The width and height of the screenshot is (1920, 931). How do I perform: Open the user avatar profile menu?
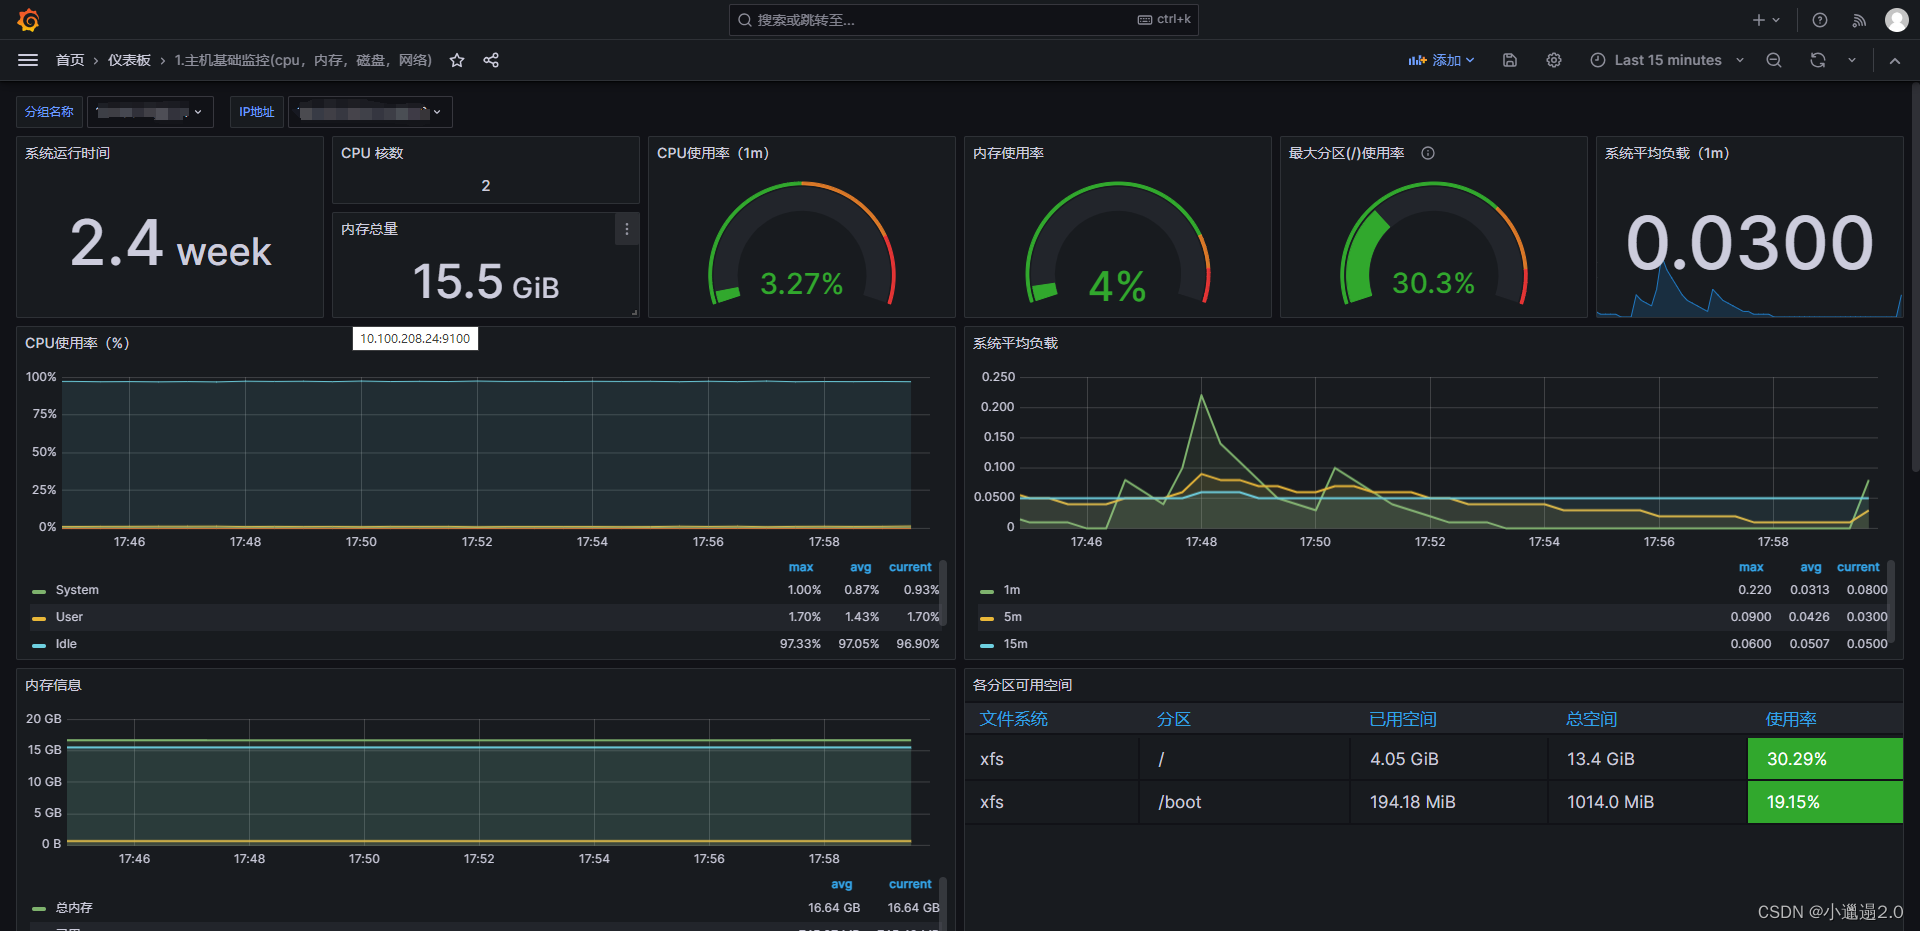click(x=1897, y=20)
